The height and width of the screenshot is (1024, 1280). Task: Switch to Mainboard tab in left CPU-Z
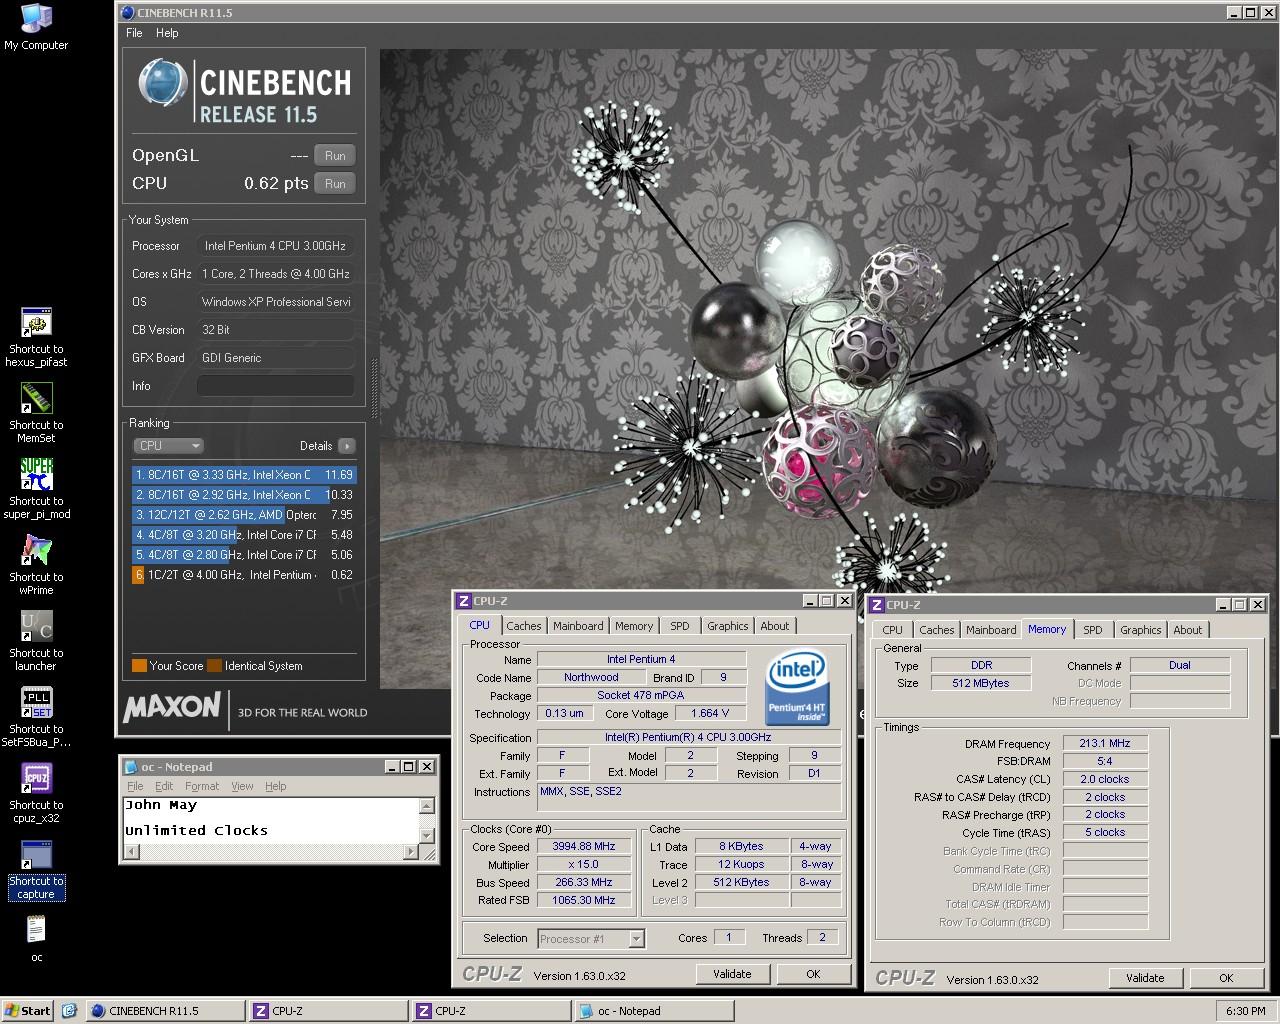[578, 626]
